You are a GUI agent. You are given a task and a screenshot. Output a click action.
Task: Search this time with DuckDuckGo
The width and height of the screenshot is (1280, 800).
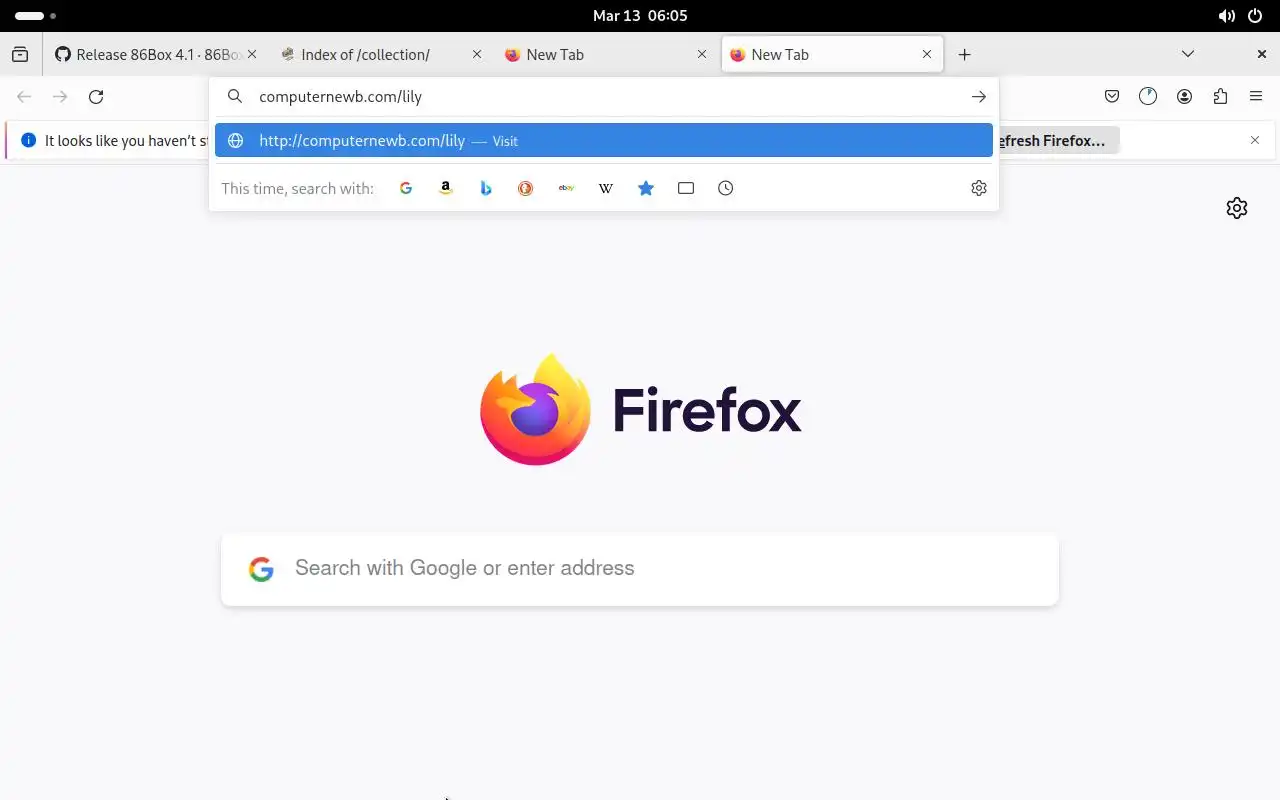526,188
